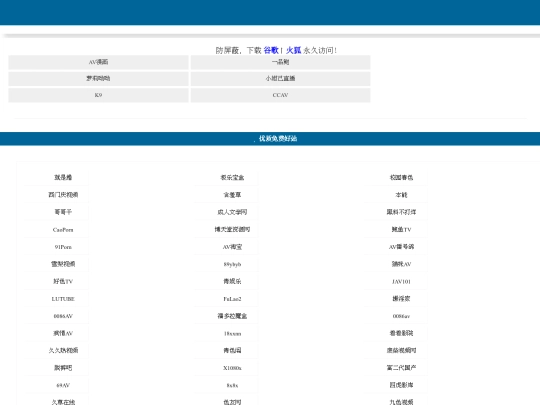Open the X1080x list entry
The width and height of the screenshot is (540, 405).
[232, 368]
